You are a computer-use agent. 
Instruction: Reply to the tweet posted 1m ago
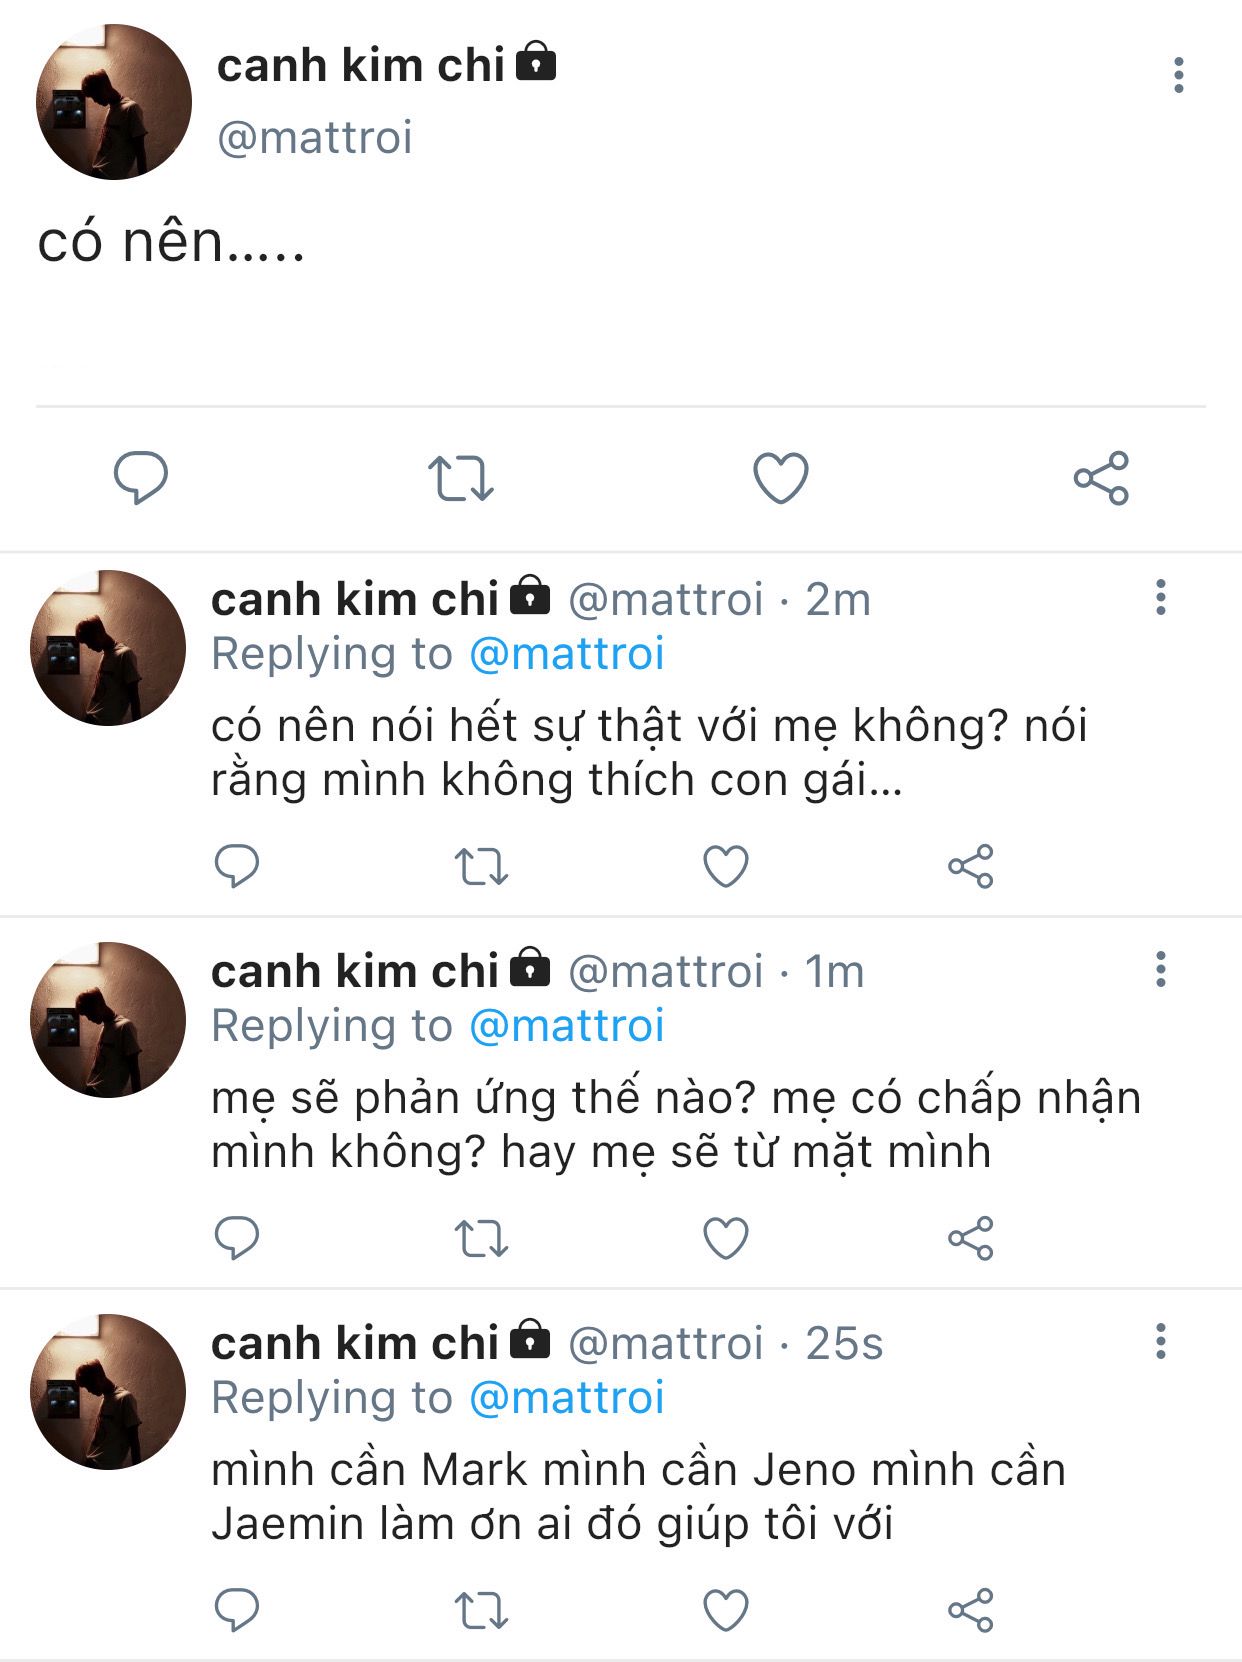tap(237, 1238)
